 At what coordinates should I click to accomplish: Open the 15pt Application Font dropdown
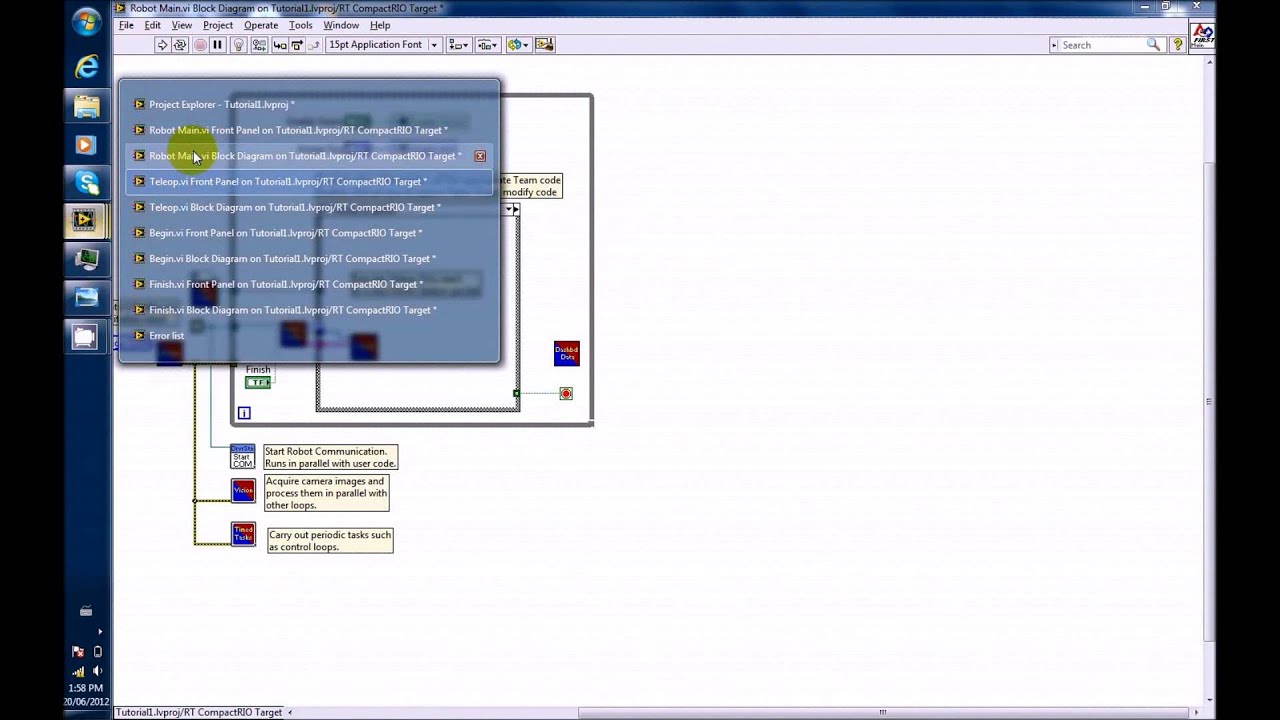coord(383,45)
